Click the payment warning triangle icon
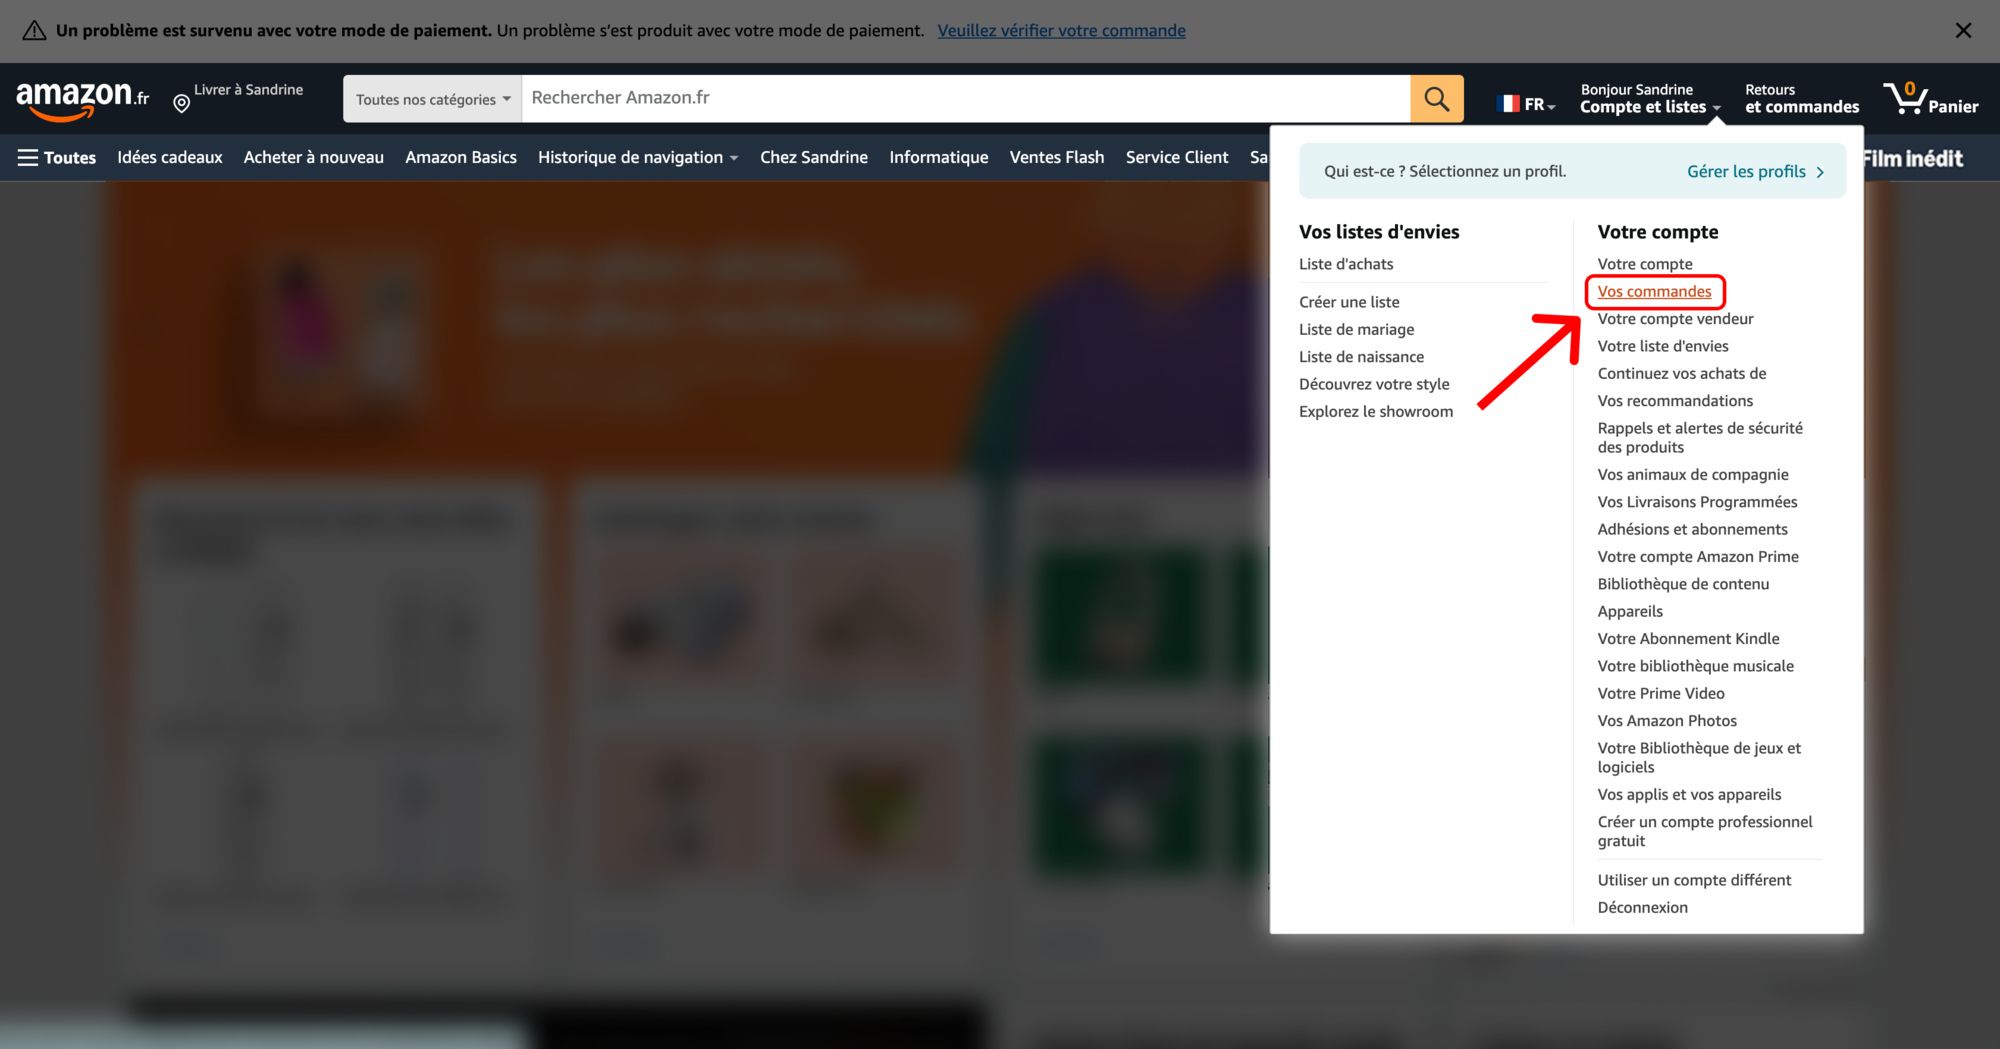2000x1049 pixels. [x=34, y=31]
